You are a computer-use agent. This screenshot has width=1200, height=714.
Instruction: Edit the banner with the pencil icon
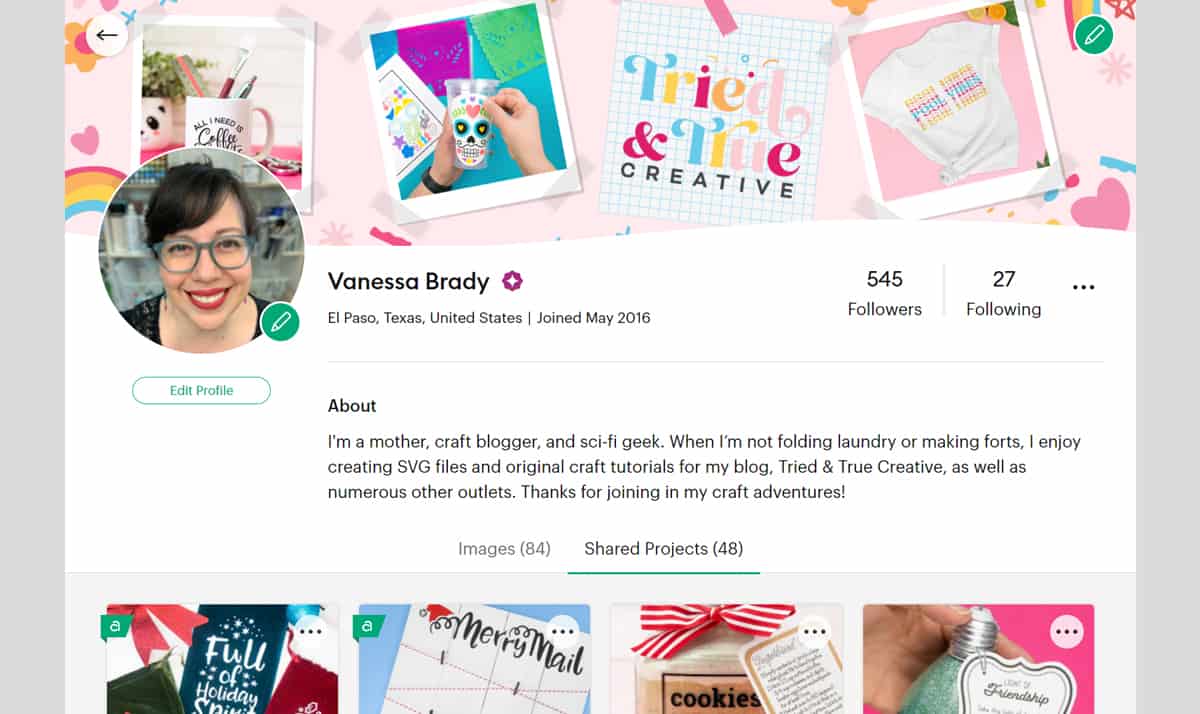click(1094, 35)
